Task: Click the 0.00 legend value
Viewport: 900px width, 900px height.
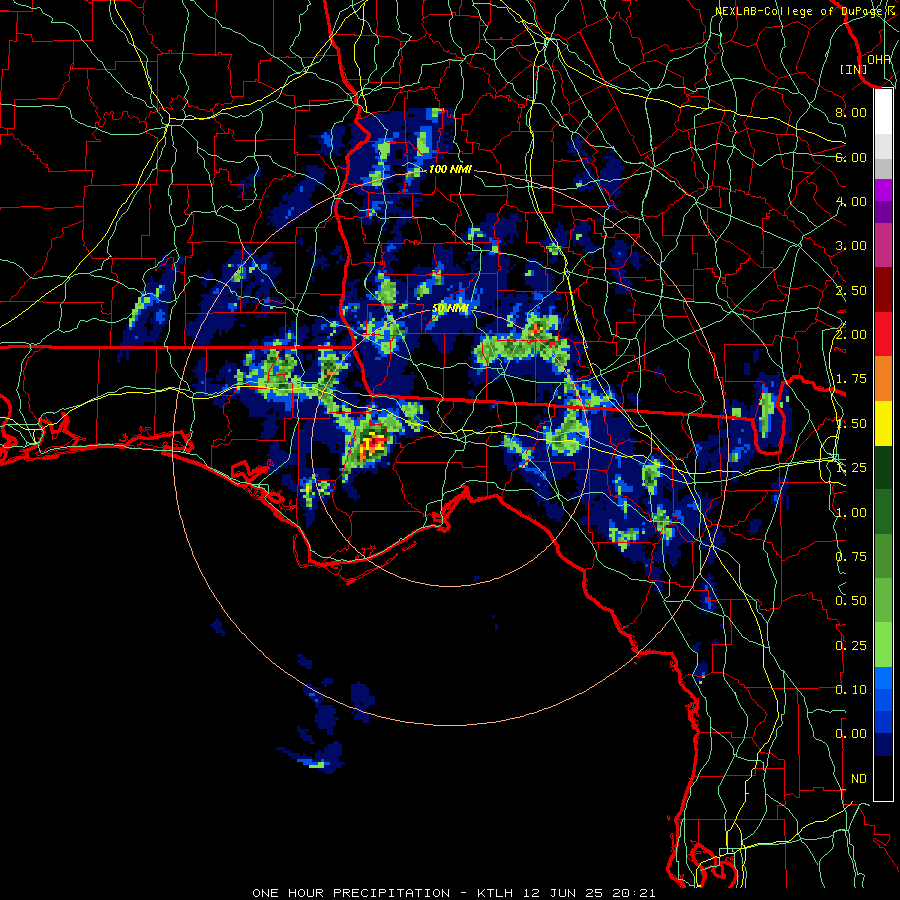Action: click(851, 734)
